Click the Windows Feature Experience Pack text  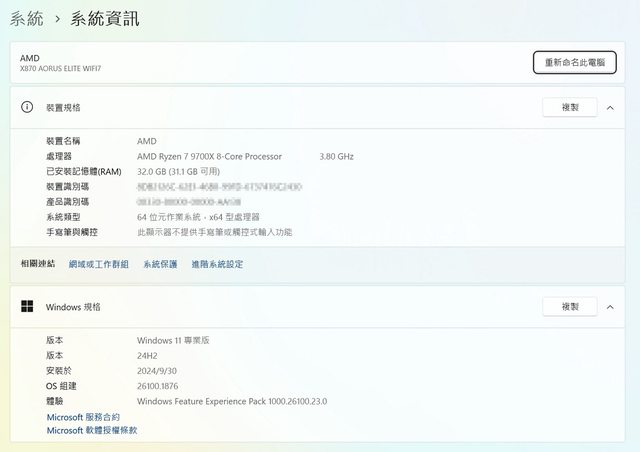pyautogui.click(x=231, y=401)
